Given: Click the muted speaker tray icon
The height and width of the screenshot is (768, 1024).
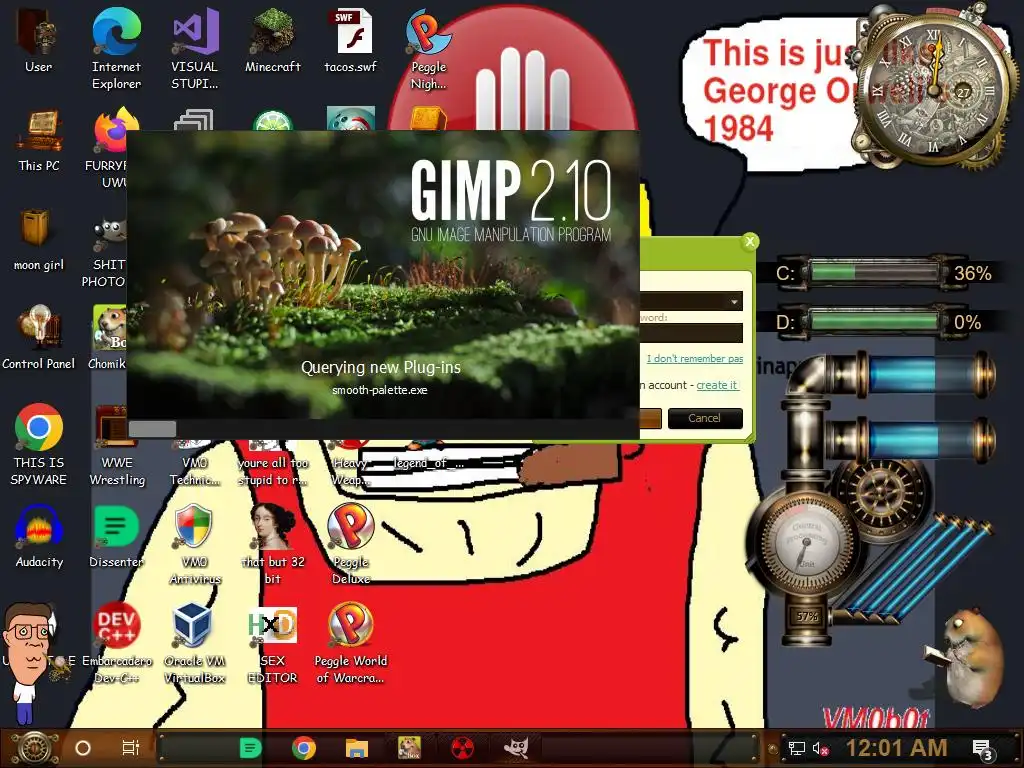Looking at the screenshot, I should (821, 748).
